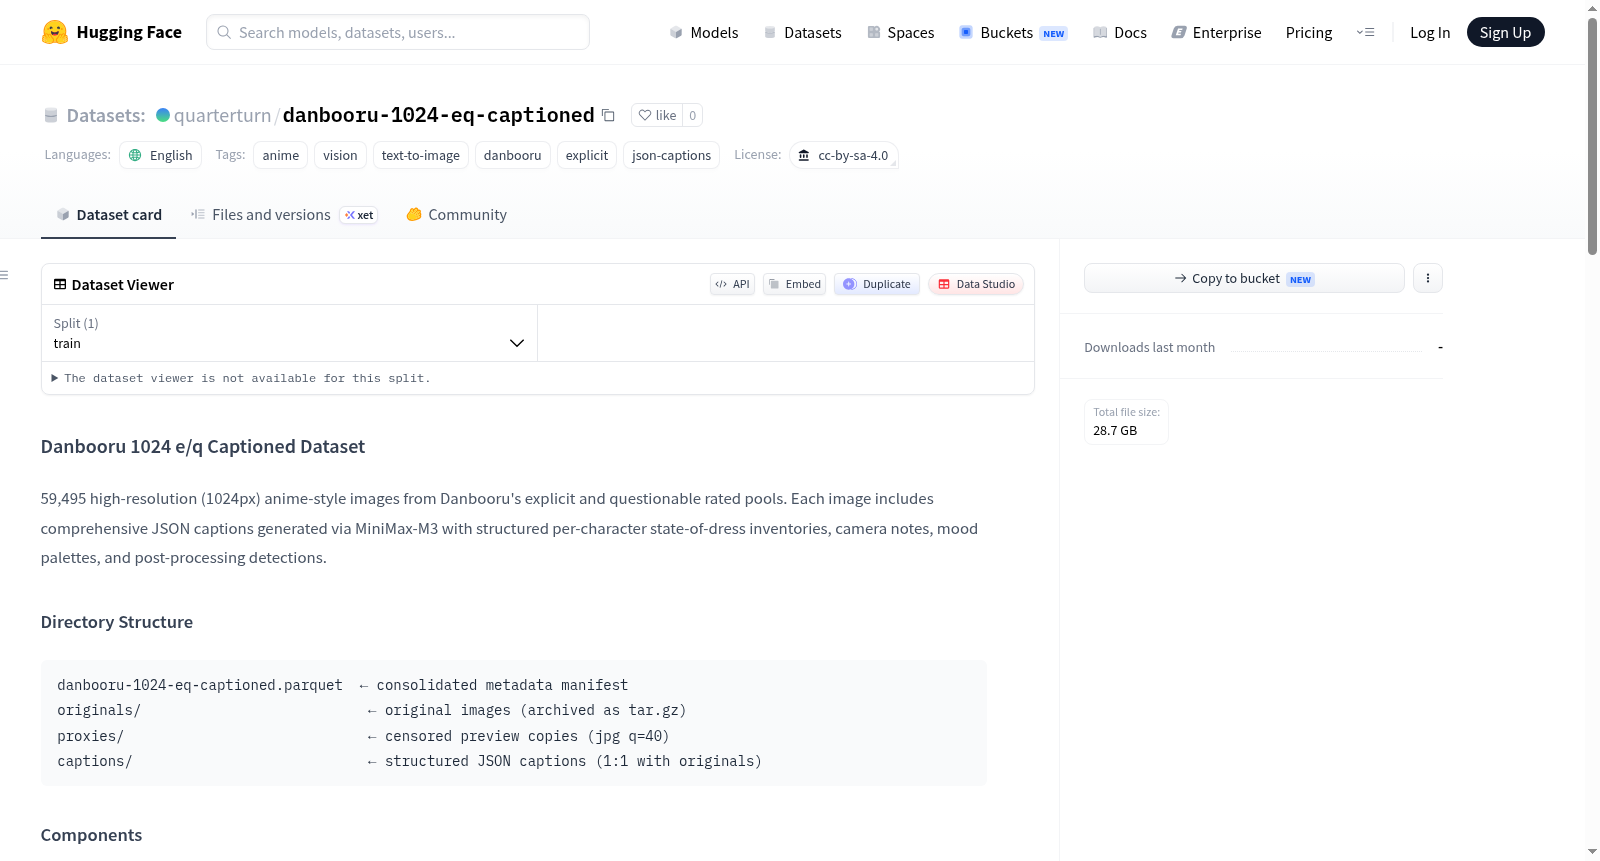Click Copy to bucket button
Image resolution: width=1600 pixels, height=861 pixels.
pos(1244,278)
